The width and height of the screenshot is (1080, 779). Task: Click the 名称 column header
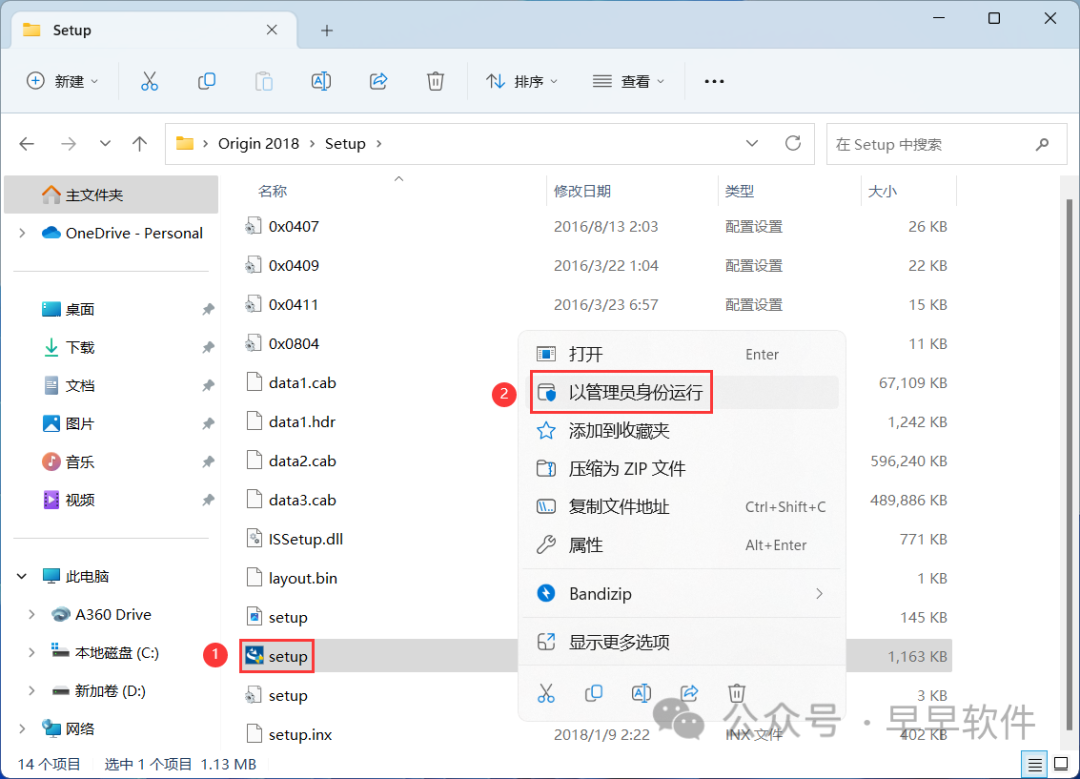tap(273, 191)
